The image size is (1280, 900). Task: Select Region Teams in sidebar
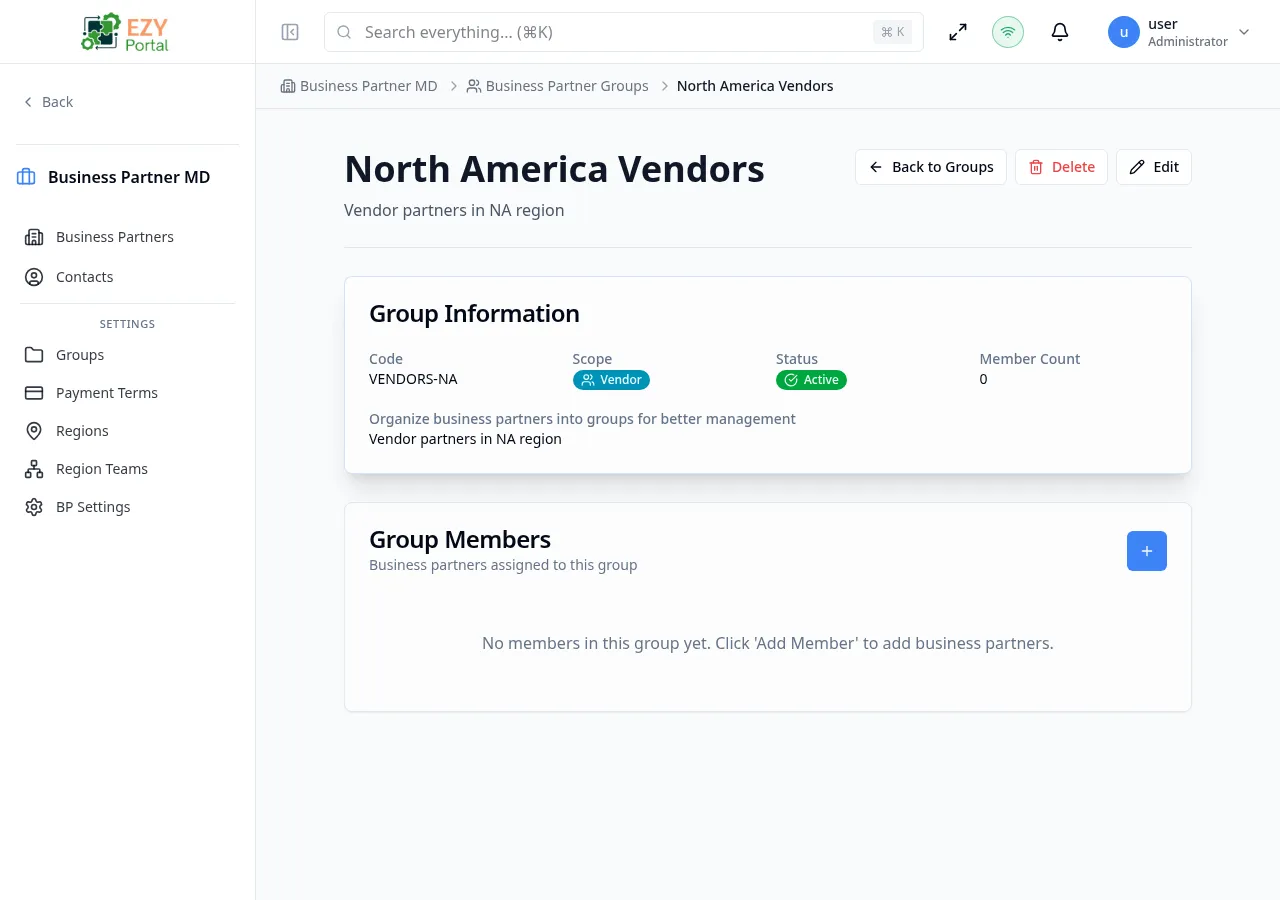point(101,469)
